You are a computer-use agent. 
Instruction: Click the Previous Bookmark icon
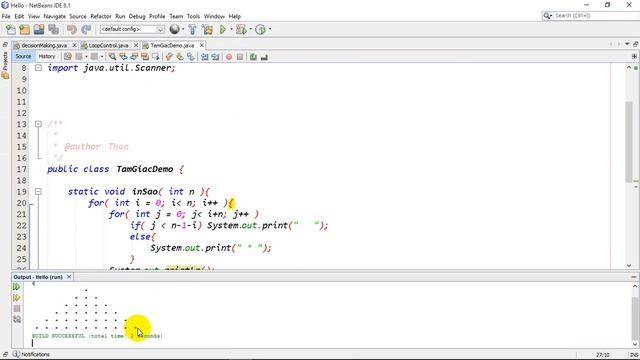click(x=169, y=57)
